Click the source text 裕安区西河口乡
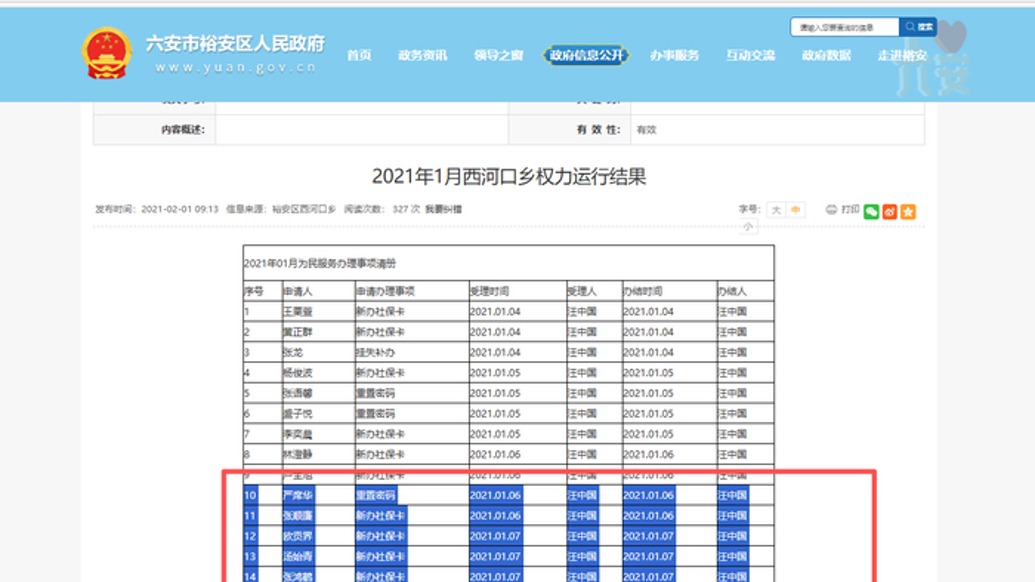 (304, 209)
